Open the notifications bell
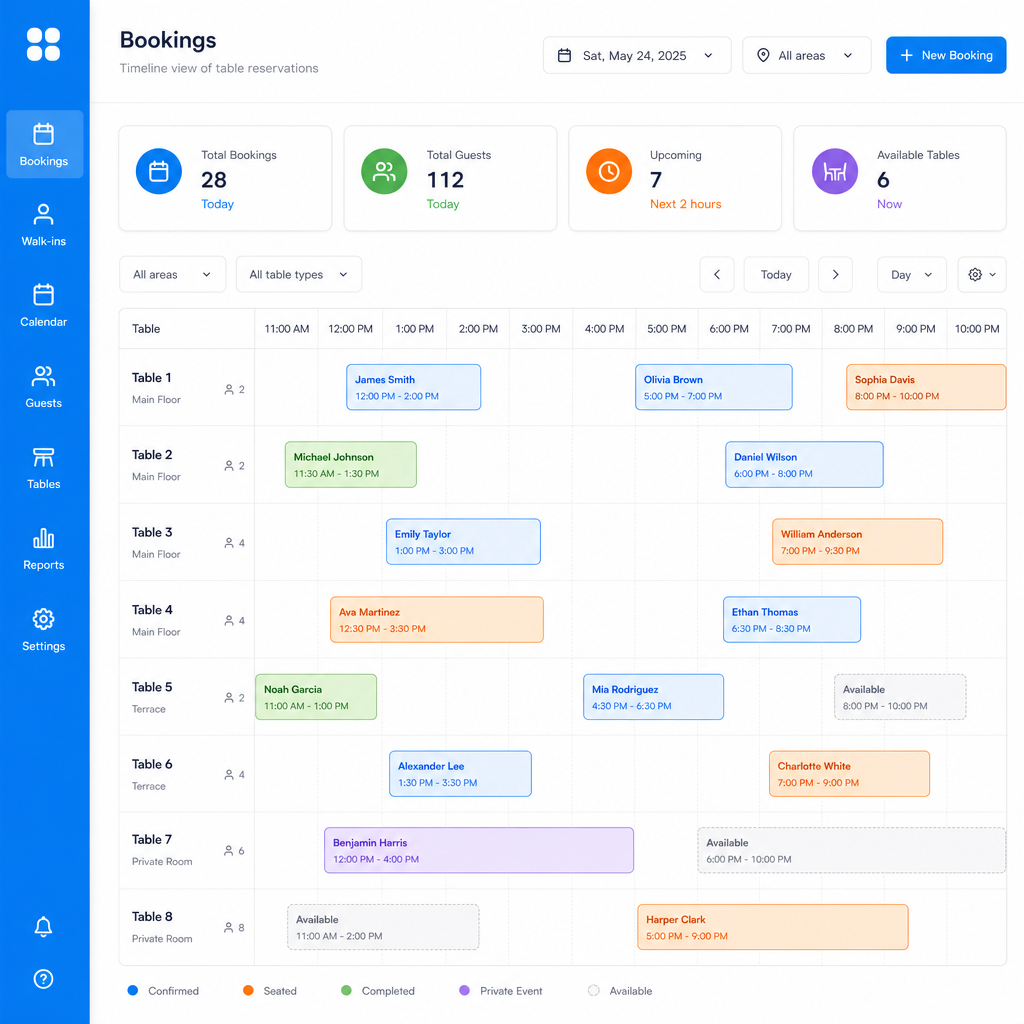This screenshot has height=1024, width=1024. [43, 926]
